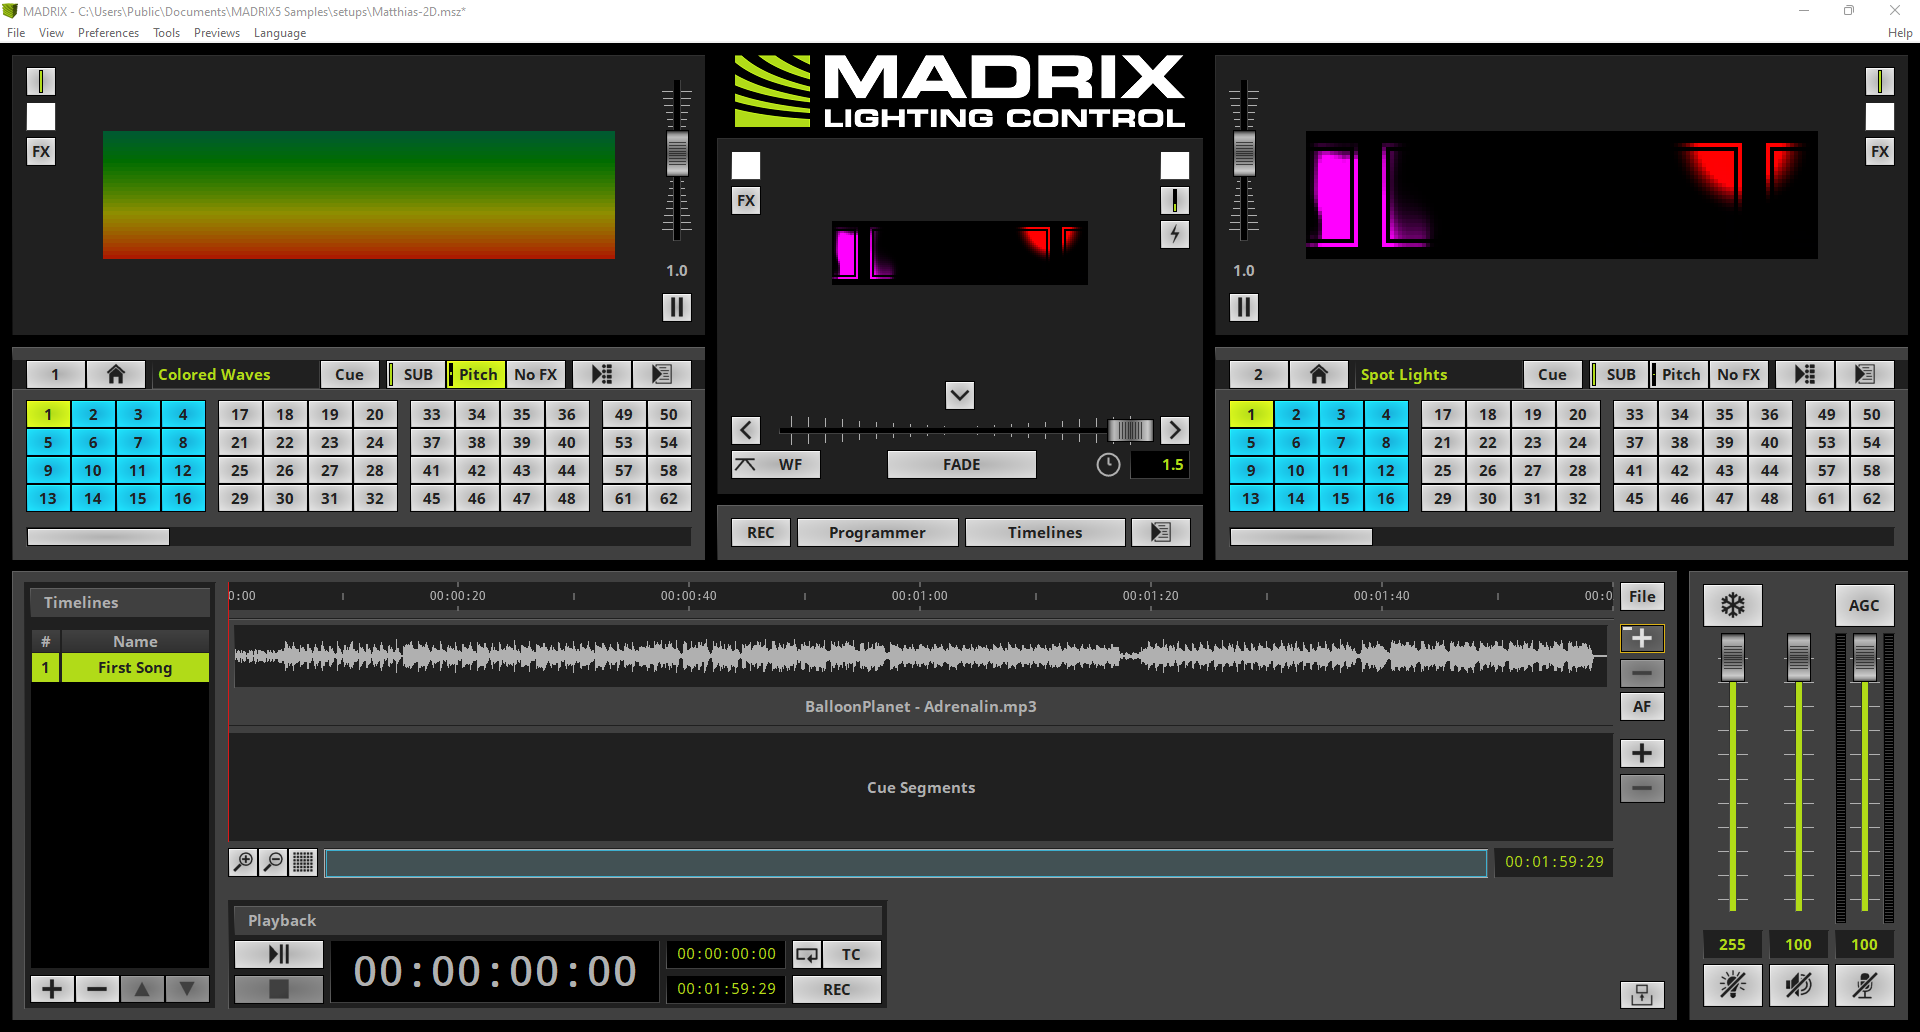
Task: Select First Song timeline row
Action: (x=120, y=667)
